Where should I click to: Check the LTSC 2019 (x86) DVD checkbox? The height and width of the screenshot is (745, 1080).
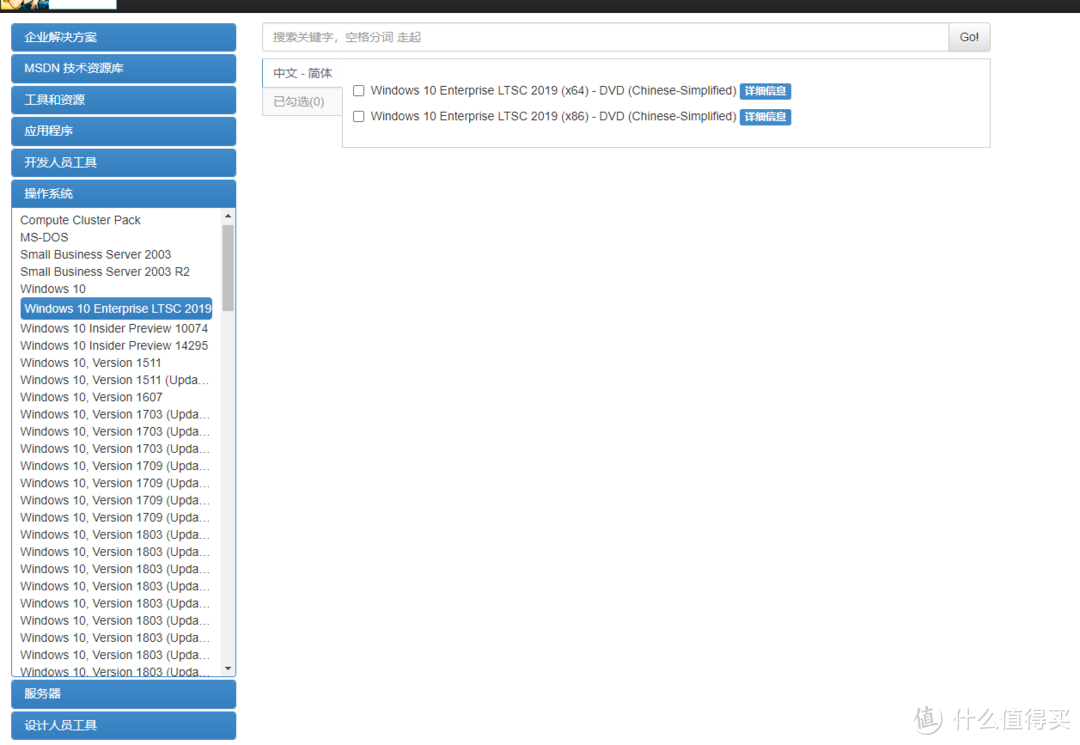click(359, 116)
